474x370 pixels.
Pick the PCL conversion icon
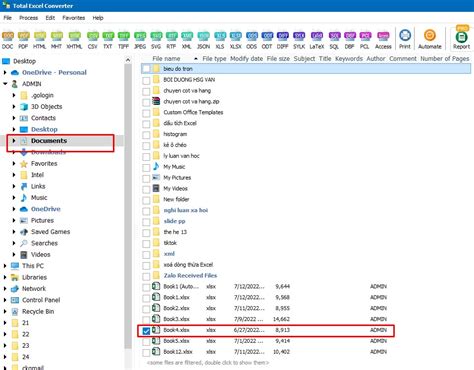click(x=365, y=40)
